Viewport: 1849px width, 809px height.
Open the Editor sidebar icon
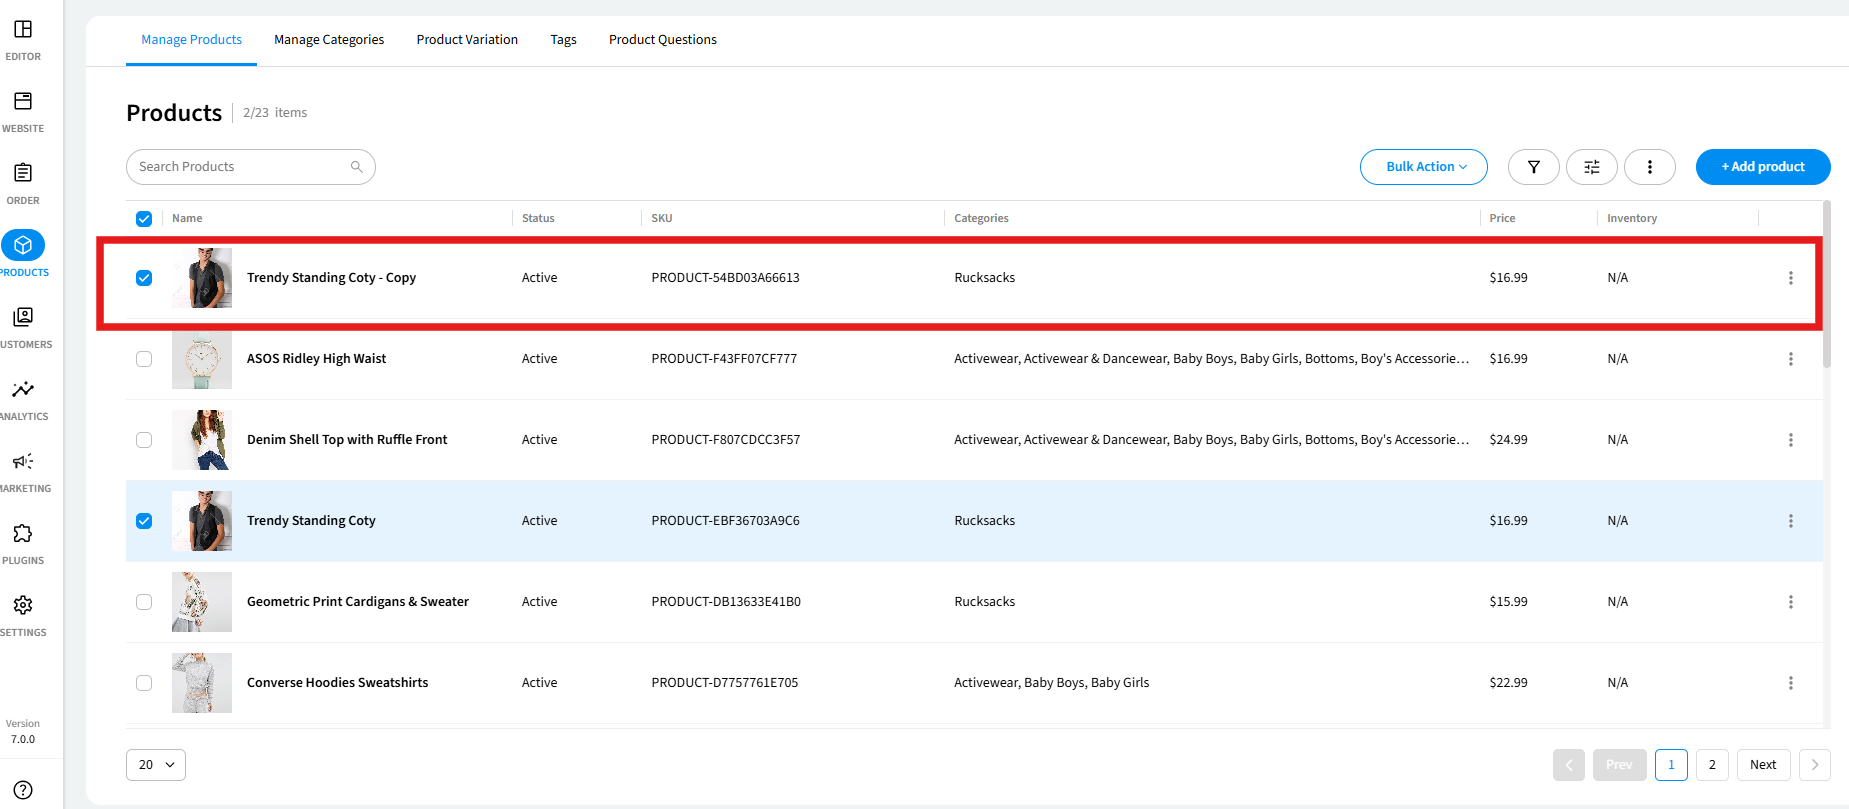[x=23, y=30]
